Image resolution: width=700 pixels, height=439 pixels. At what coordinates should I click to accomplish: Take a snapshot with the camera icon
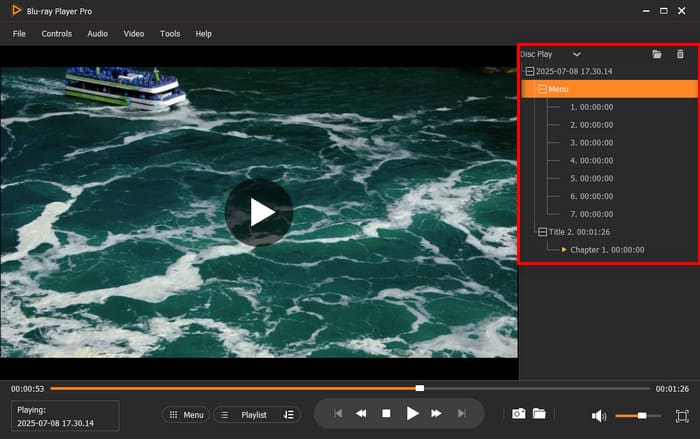click(518, 414)
